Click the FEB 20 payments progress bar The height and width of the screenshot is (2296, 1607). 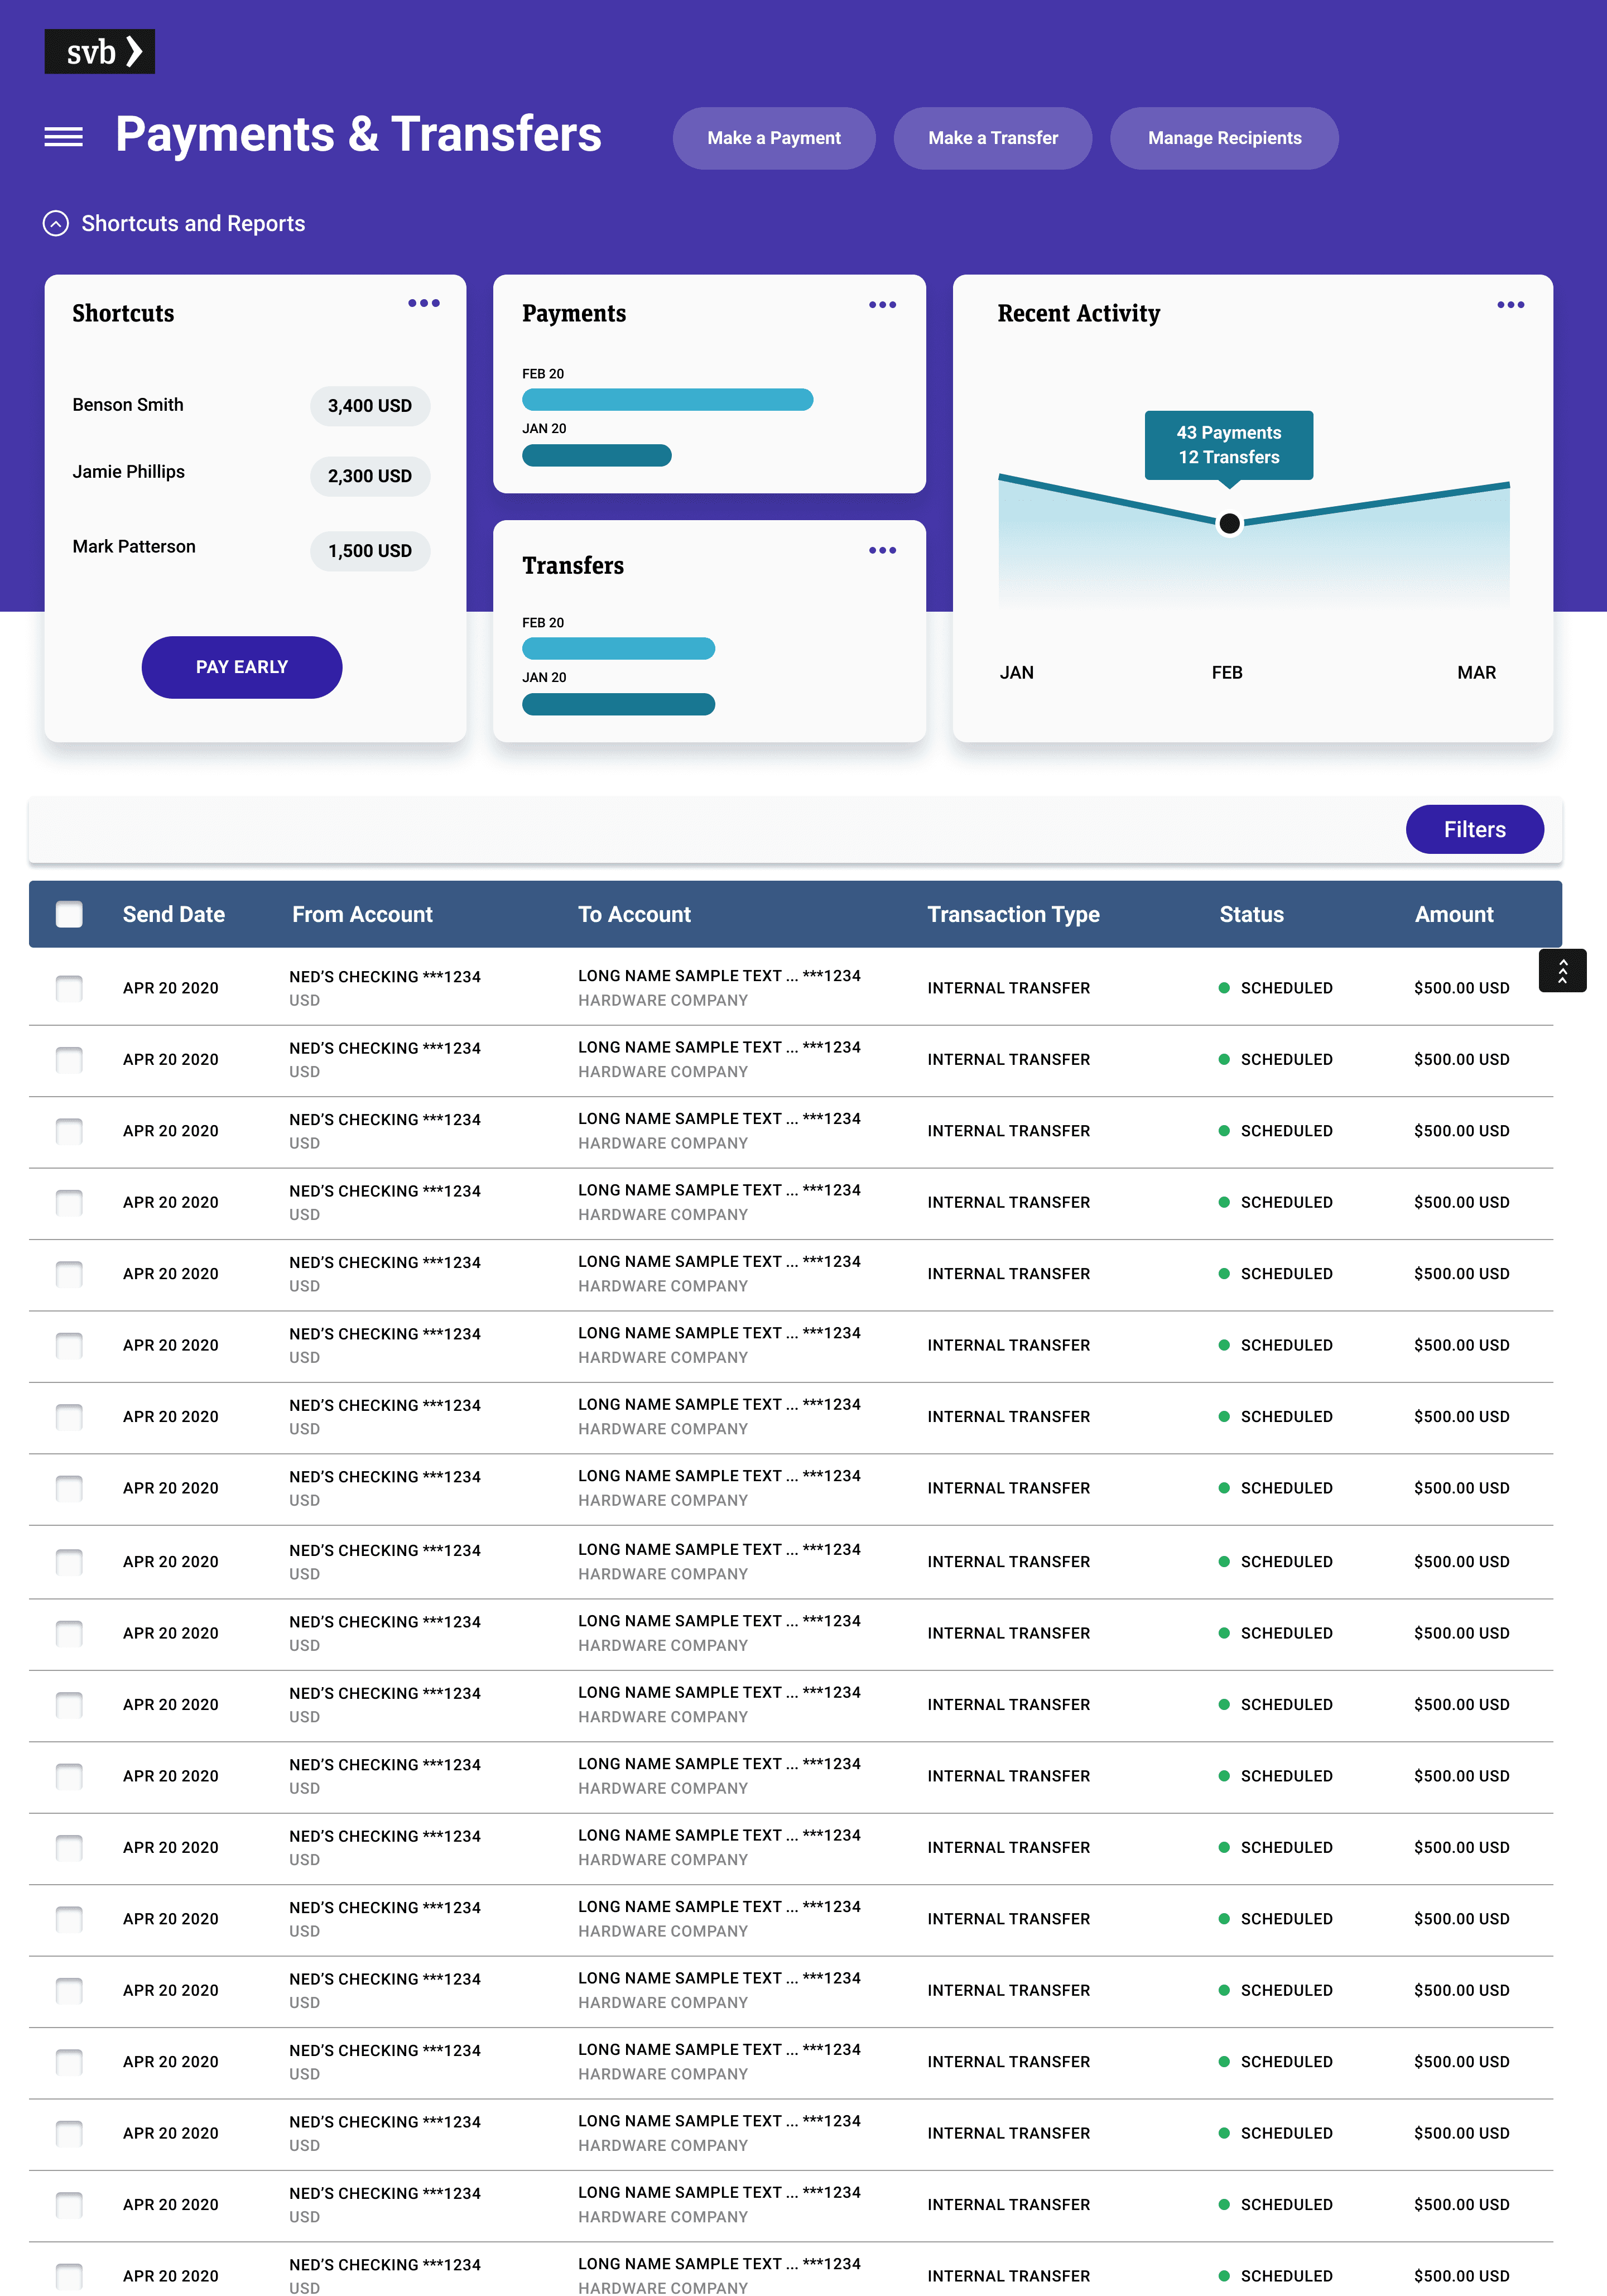667,399
